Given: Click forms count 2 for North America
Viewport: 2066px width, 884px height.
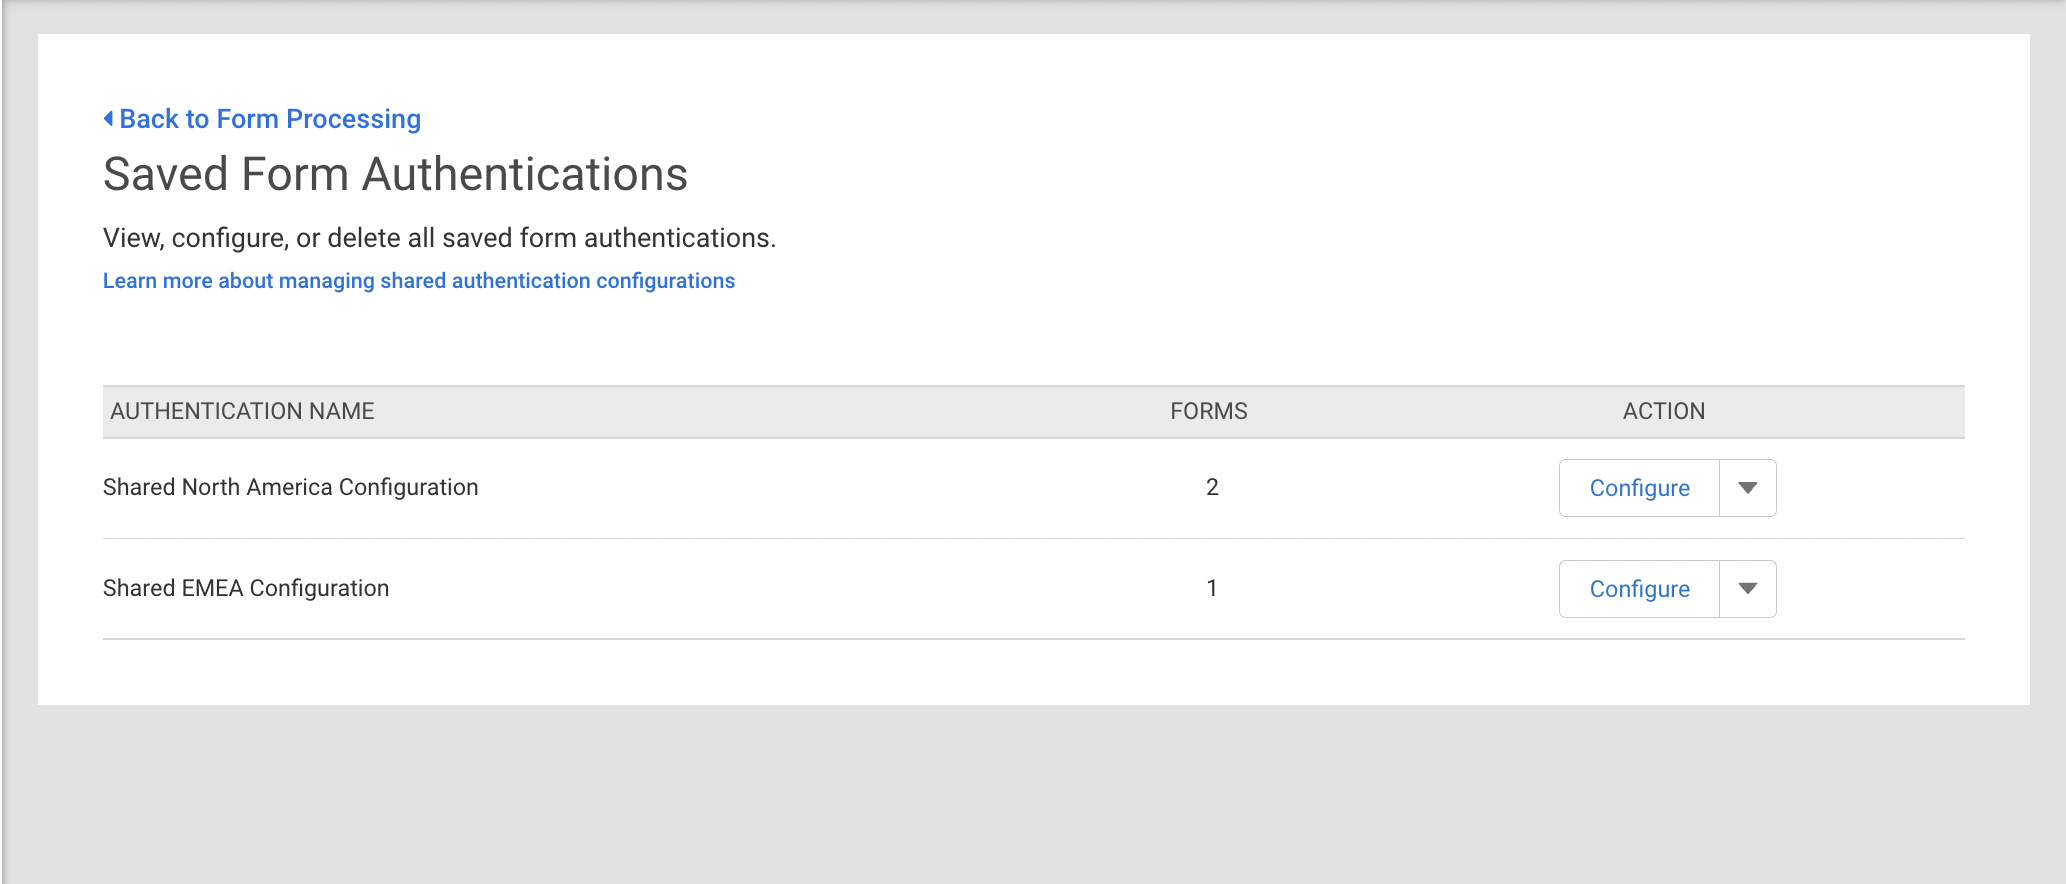Looking at the screenshot, I should [1212, 487].
